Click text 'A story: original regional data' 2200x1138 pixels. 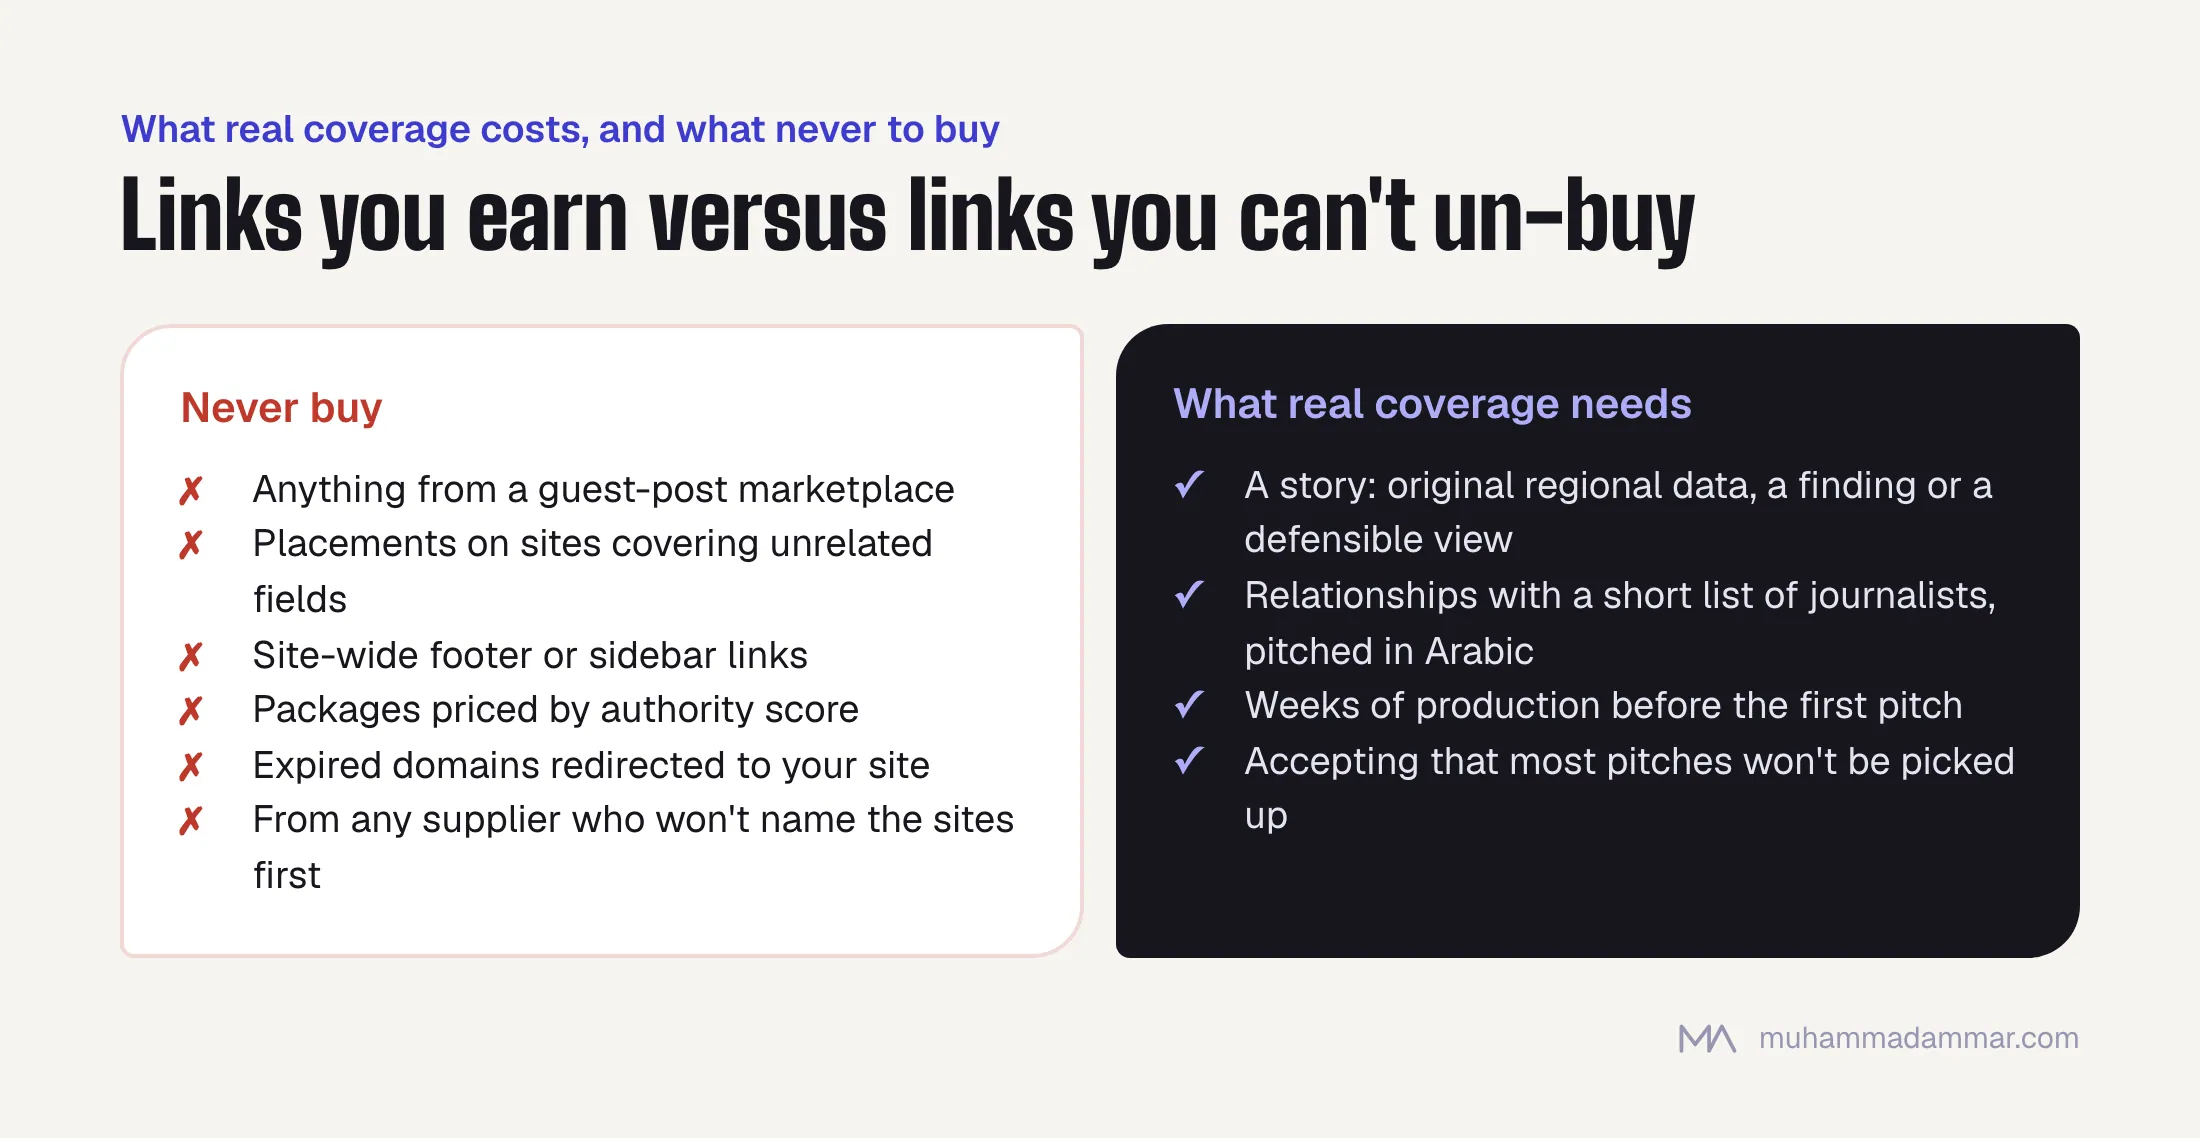point(1500,486)
